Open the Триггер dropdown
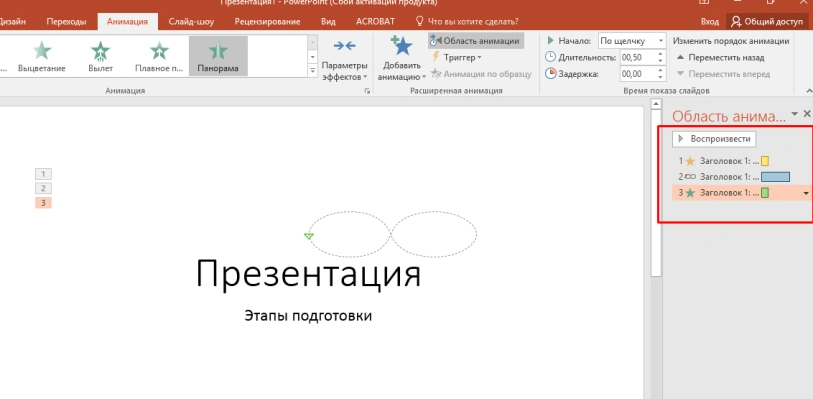The height and width of the screenshot is (399, 813). [x=457, y=58]
